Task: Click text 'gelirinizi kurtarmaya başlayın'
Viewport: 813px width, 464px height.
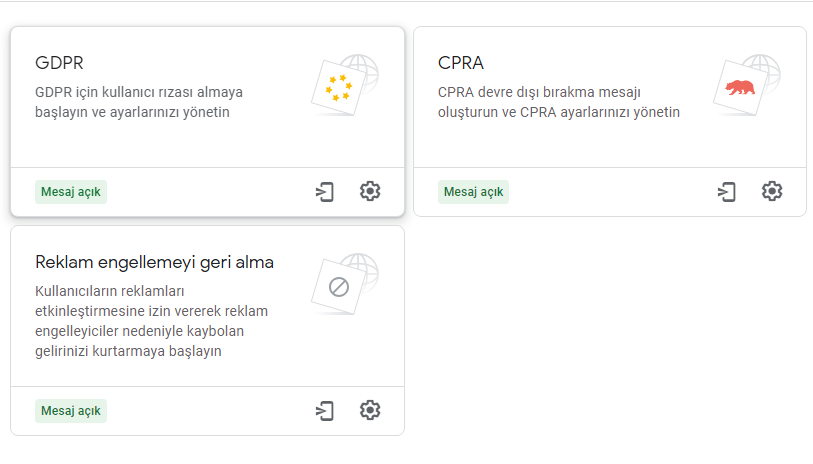Action: click(x=129, y=351)
